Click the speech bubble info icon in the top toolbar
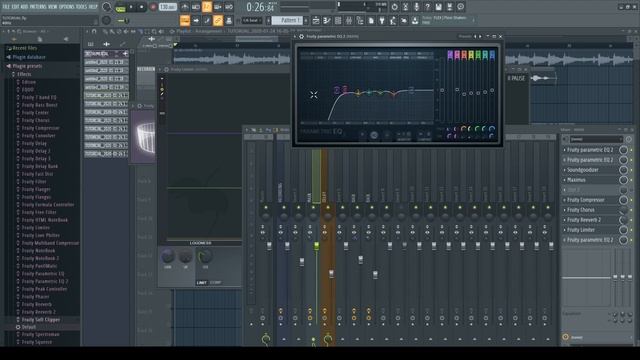Image resolution: width=640 pixels, height=360 pixels. tap(460, 7)
